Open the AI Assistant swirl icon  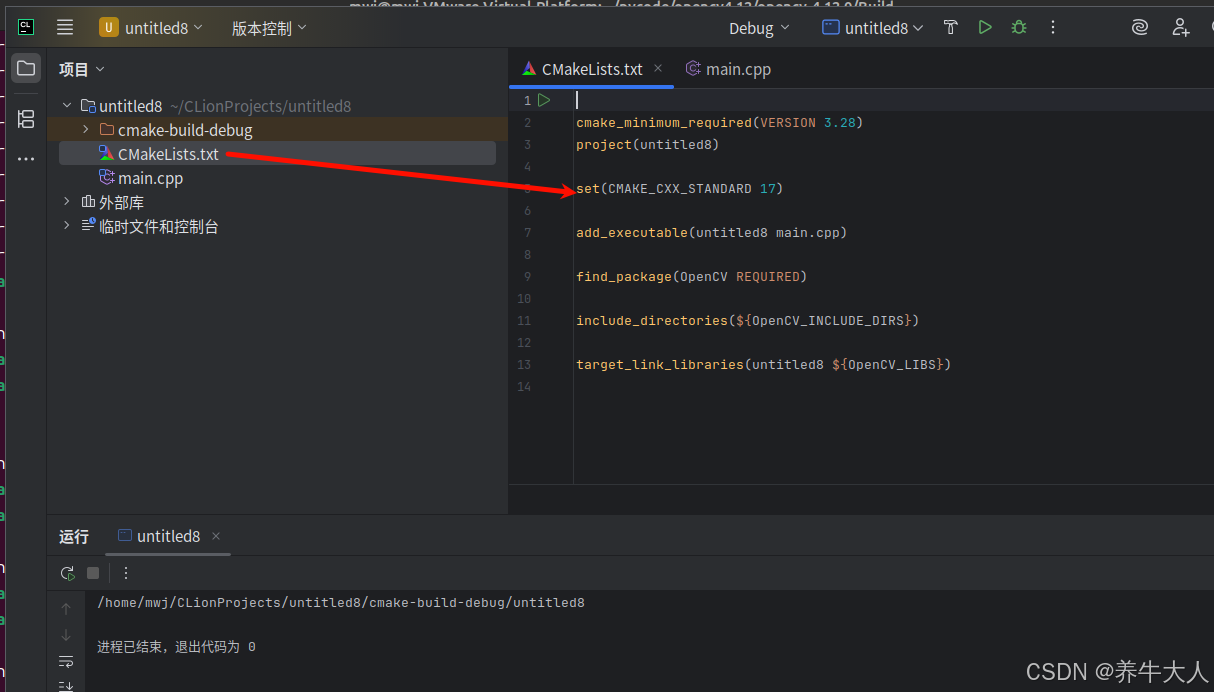click(1140, 27)
